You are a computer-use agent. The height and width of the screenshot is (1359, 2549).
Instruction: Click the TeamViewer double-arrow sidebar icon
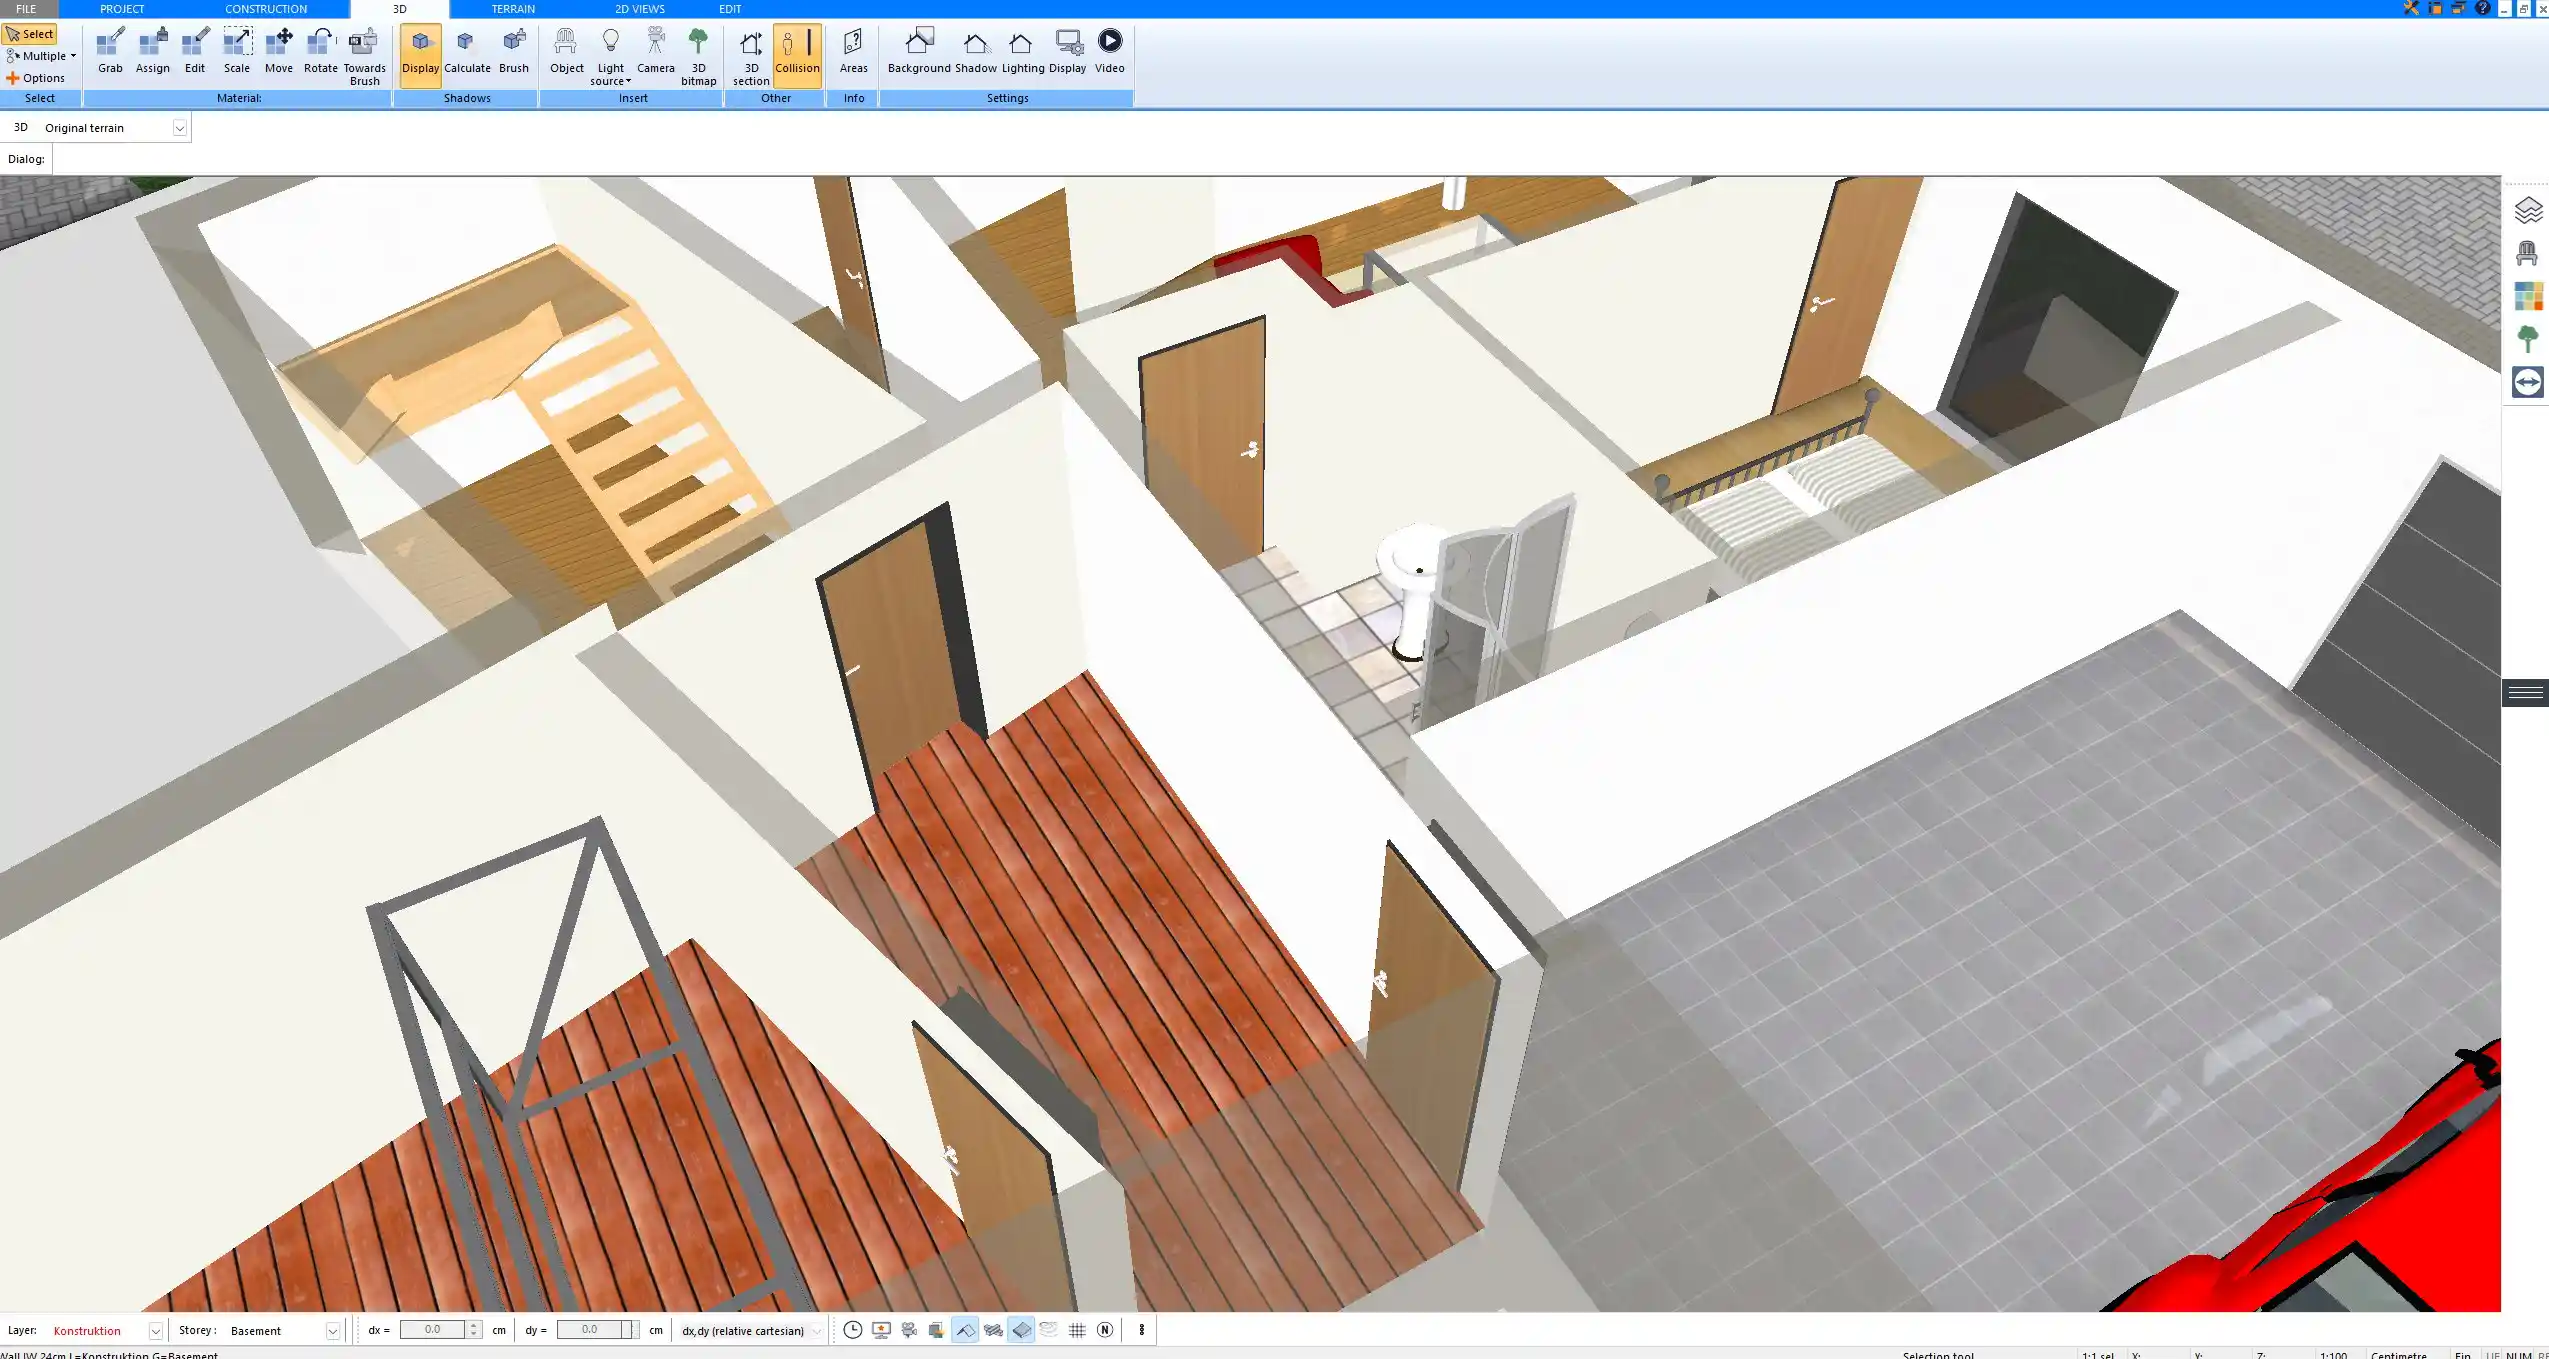click(2528, 382)
